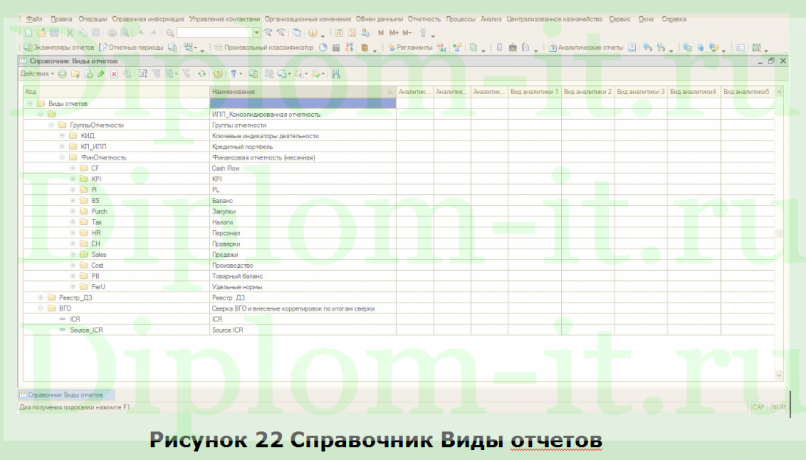Collapse the ФинОтчетность folder
Image resolution: width=806 pixels, height=460 pixels.
coord(62,157)
